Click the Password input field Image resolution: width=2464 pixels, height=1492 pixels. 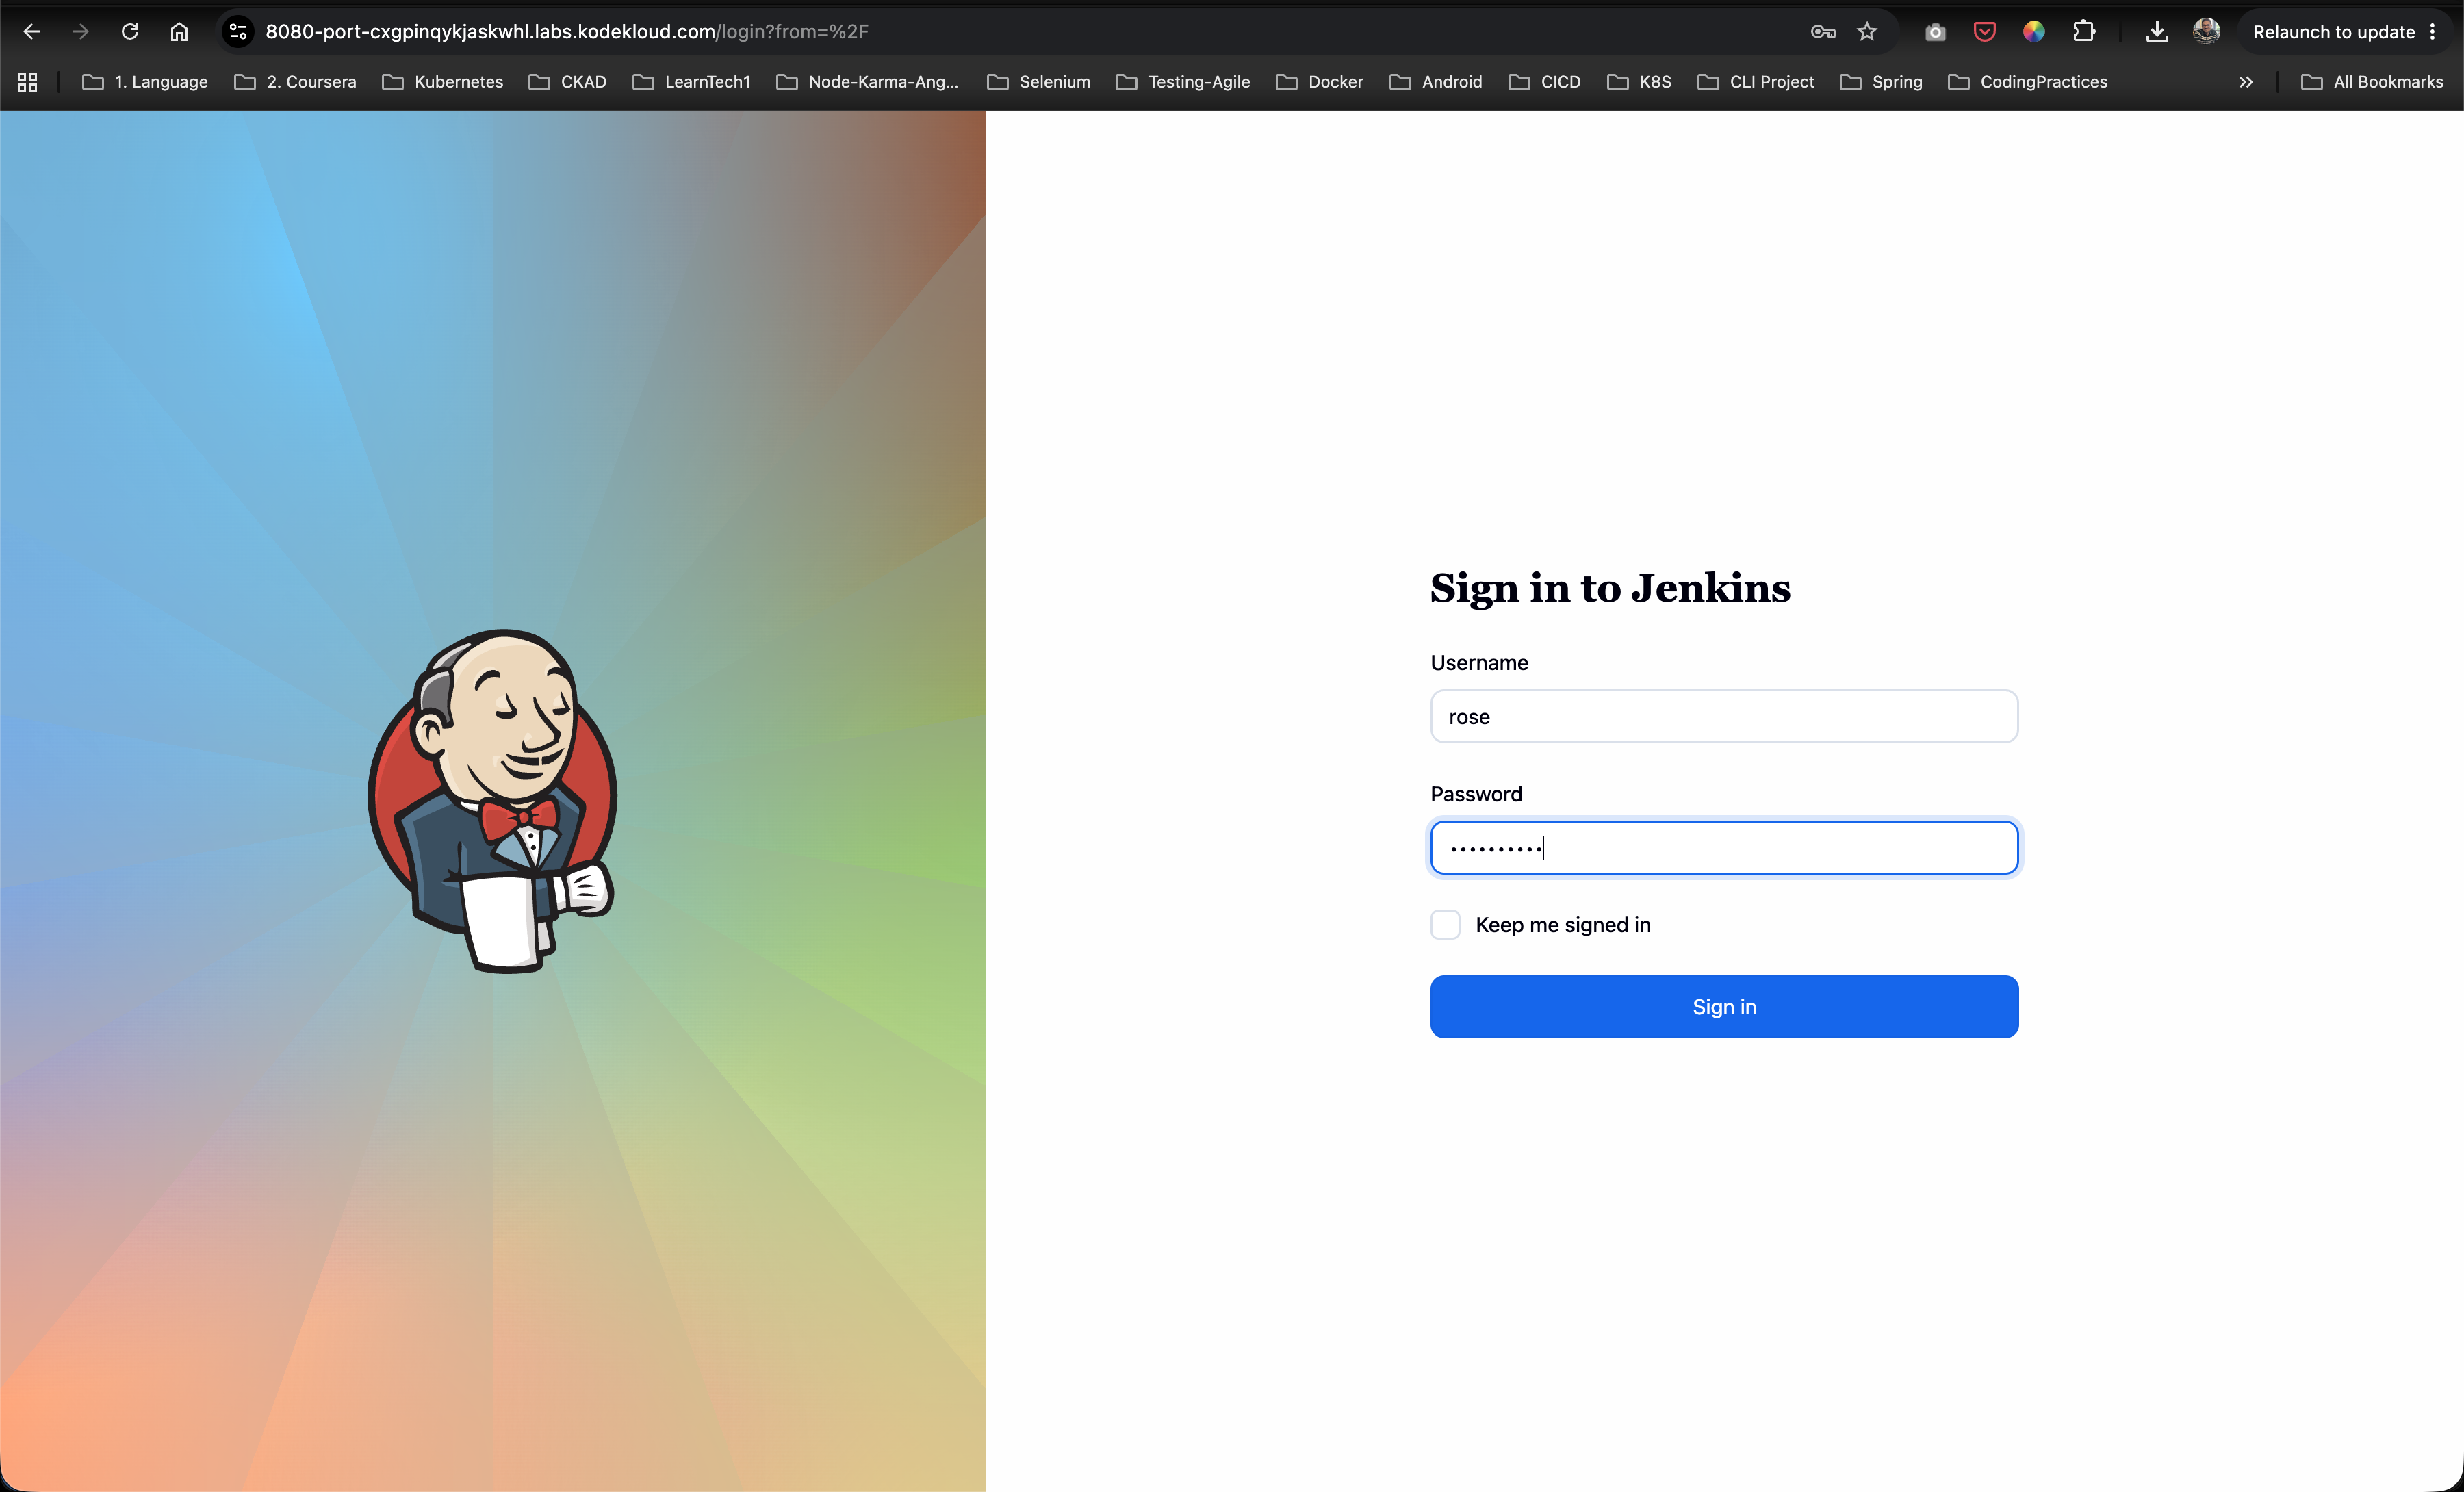(x=1724, y=848)
